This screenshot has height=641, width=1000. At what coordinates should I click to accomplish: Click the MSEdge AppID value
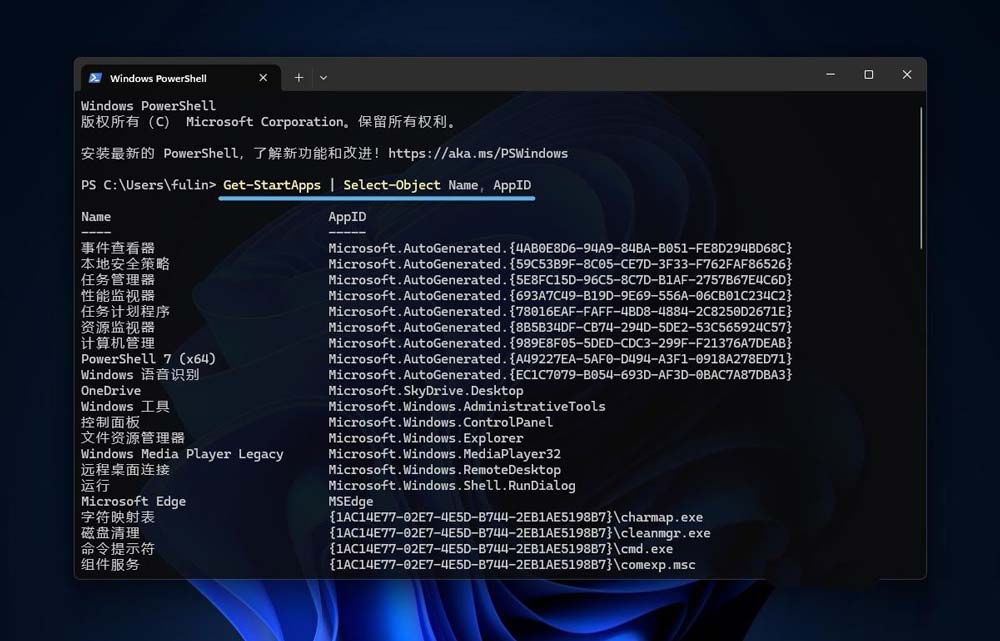tap(350, 501)
